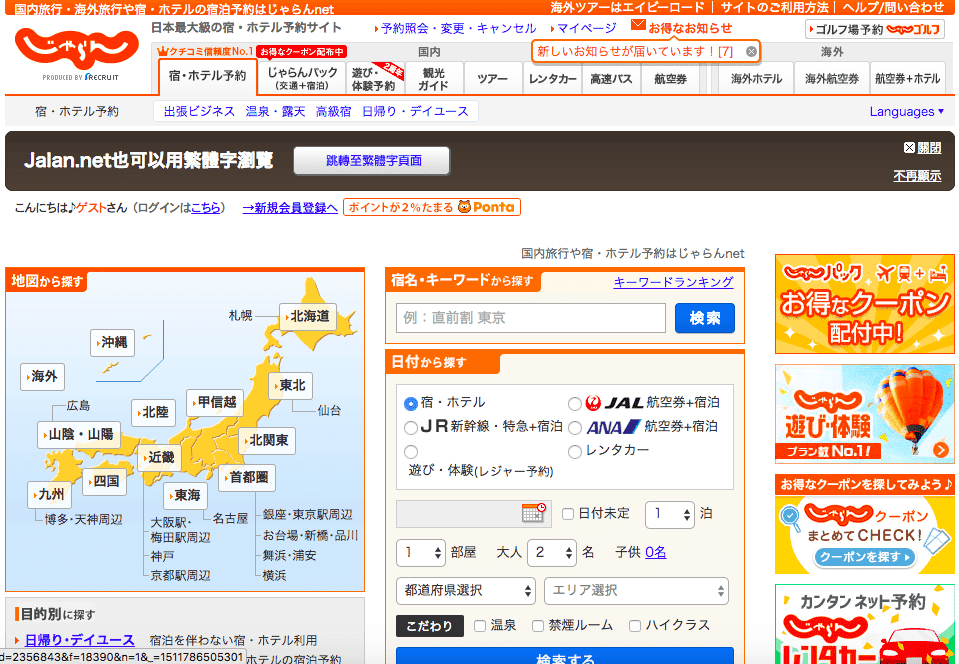
Task: Click the date input field
Action: point(474,514)
